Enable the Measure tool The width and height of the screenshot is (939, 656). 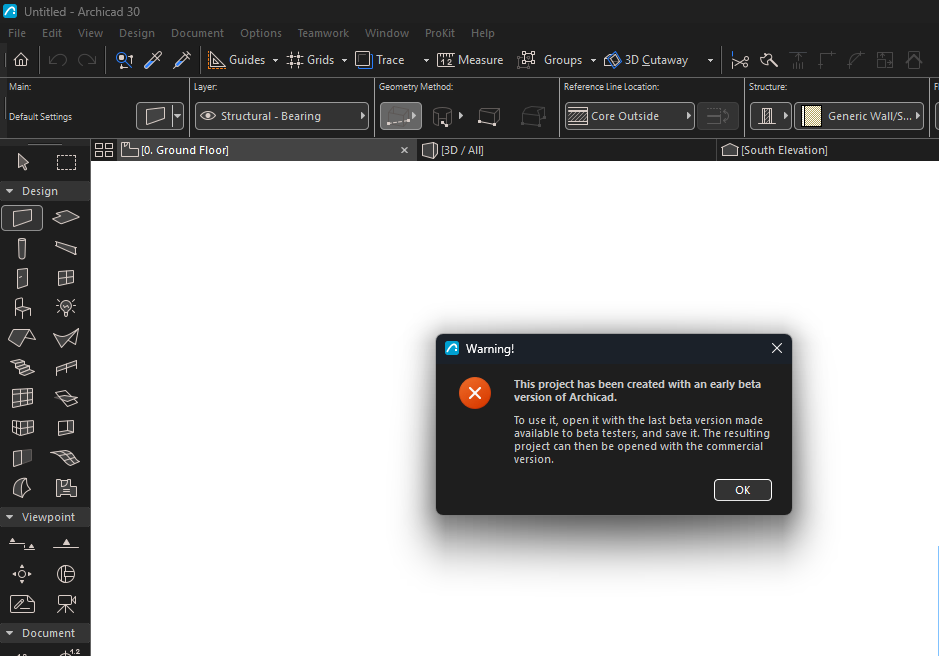pyautogui.click(x=470, y=60)
